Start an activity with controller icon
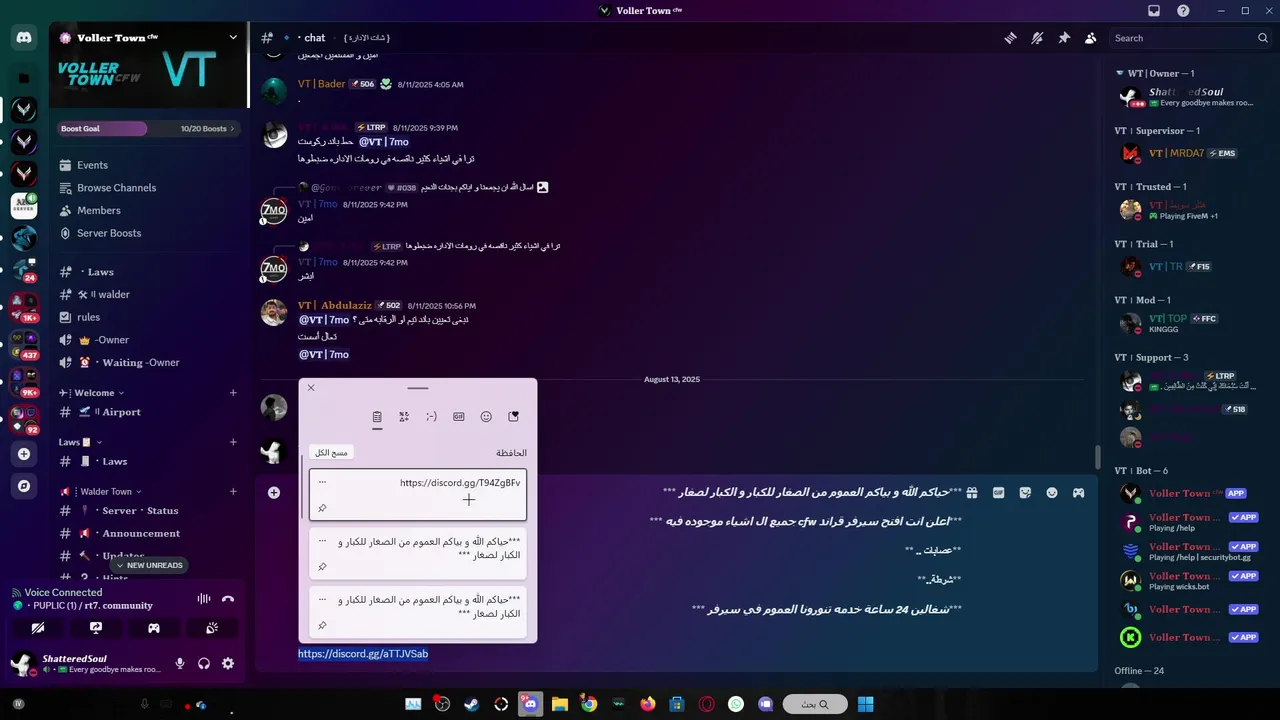Screen dimensions: 1280x720 (x=154, y=628)
